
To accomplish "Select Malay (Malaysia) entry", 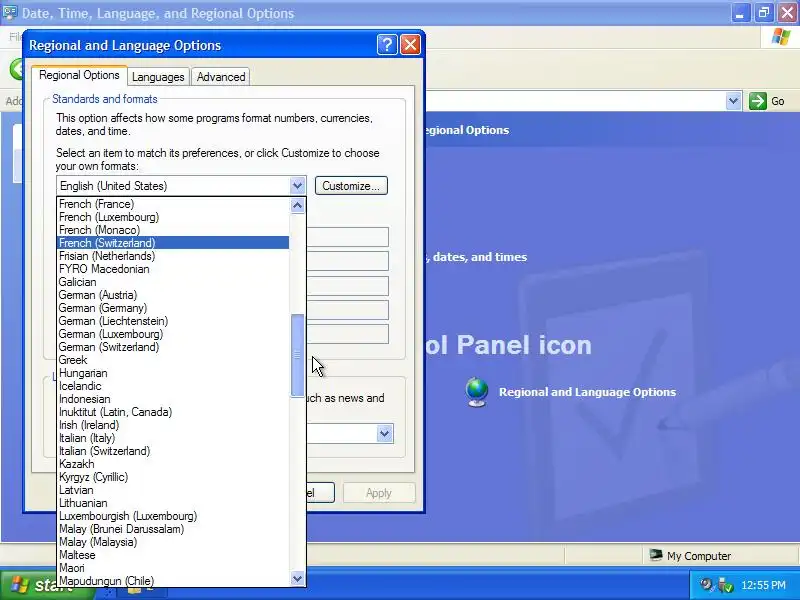I will (173, 542).
